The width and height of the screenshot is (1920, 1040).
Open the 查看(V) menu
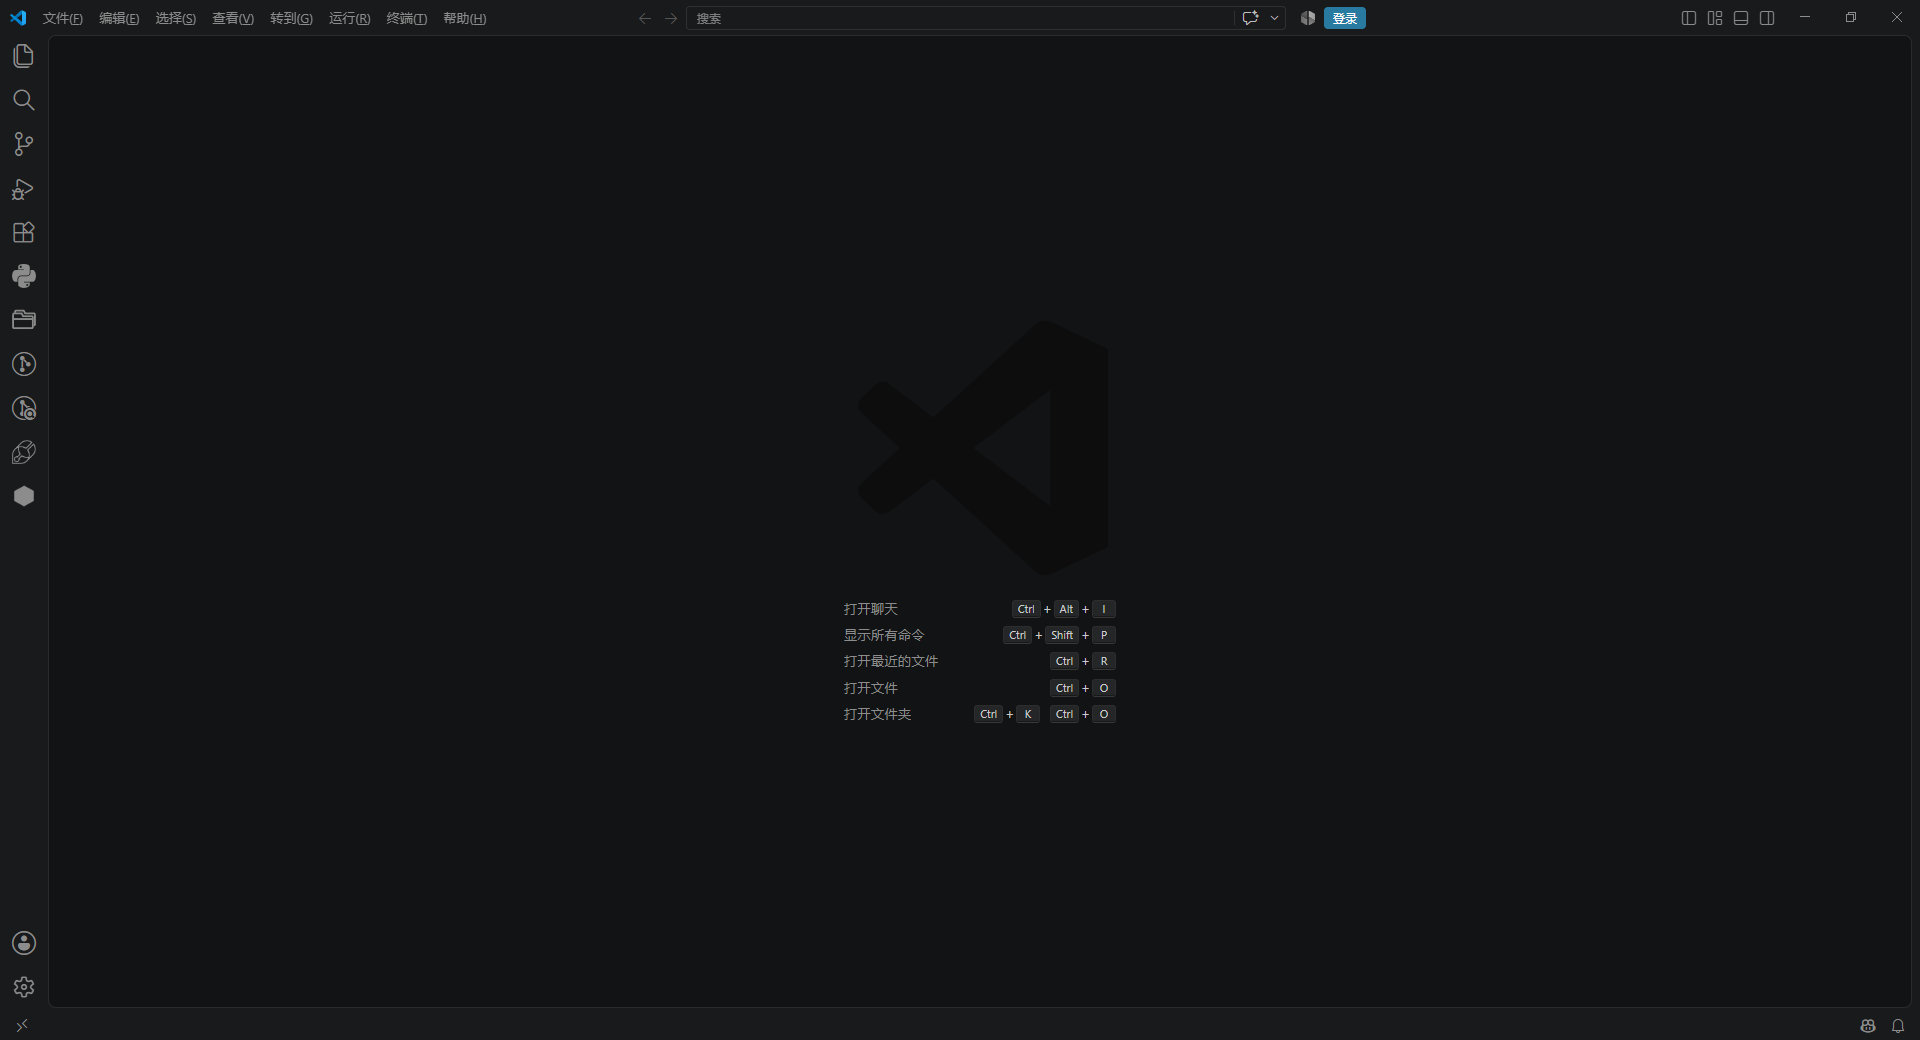tap(233, 18)
